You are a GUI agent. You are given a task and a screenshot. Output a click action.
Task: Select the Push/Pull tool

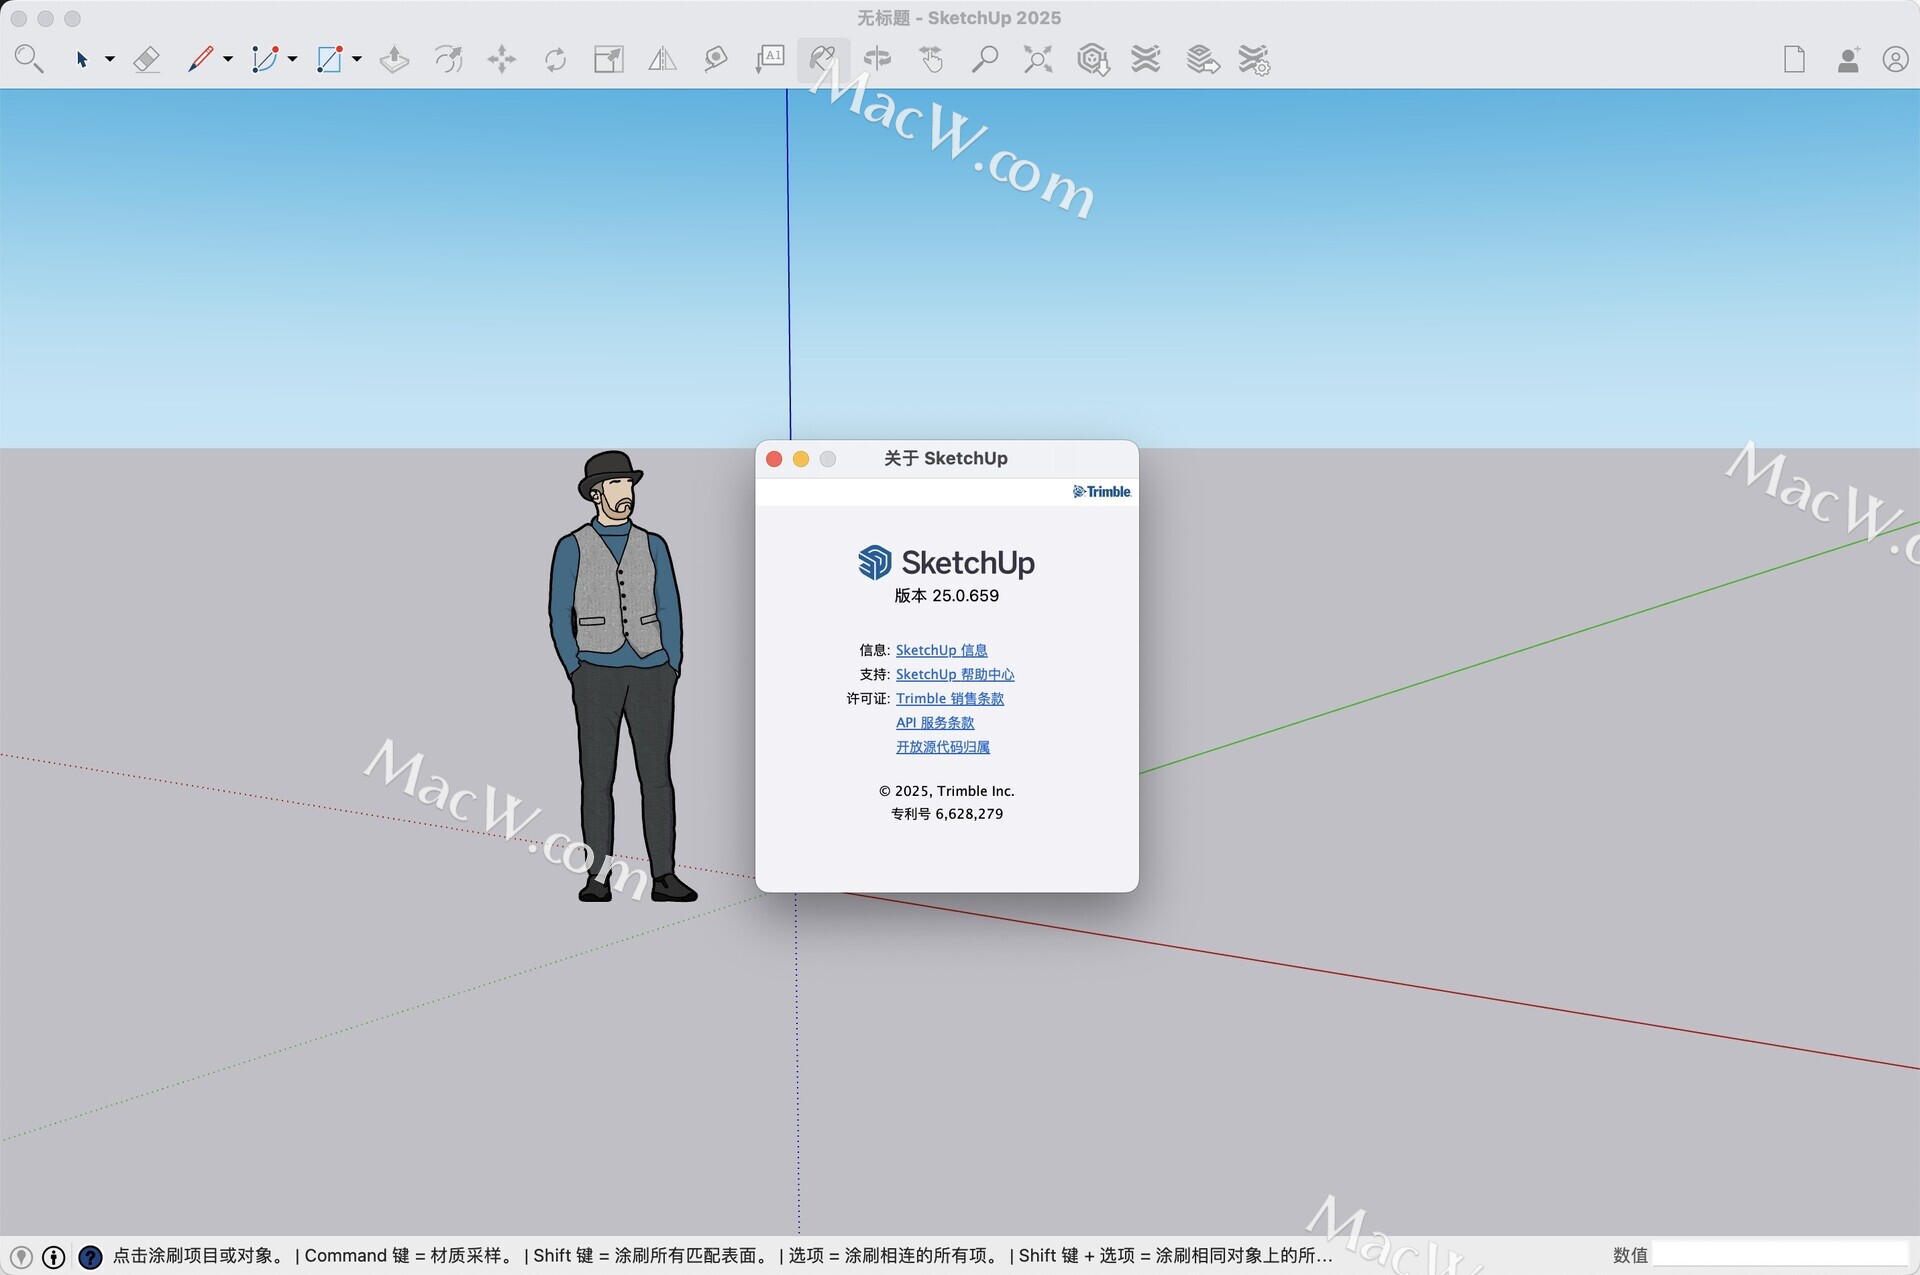click(394, 60)
